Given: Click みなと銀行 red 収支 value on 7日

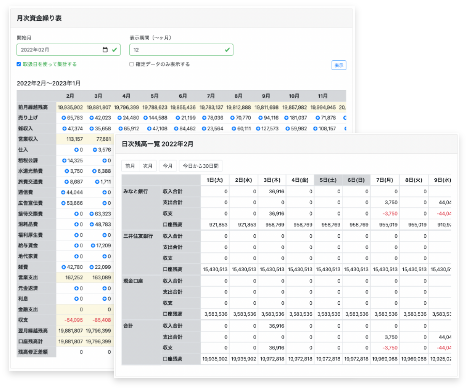Looking at the screenshot, I should (390, 214).
